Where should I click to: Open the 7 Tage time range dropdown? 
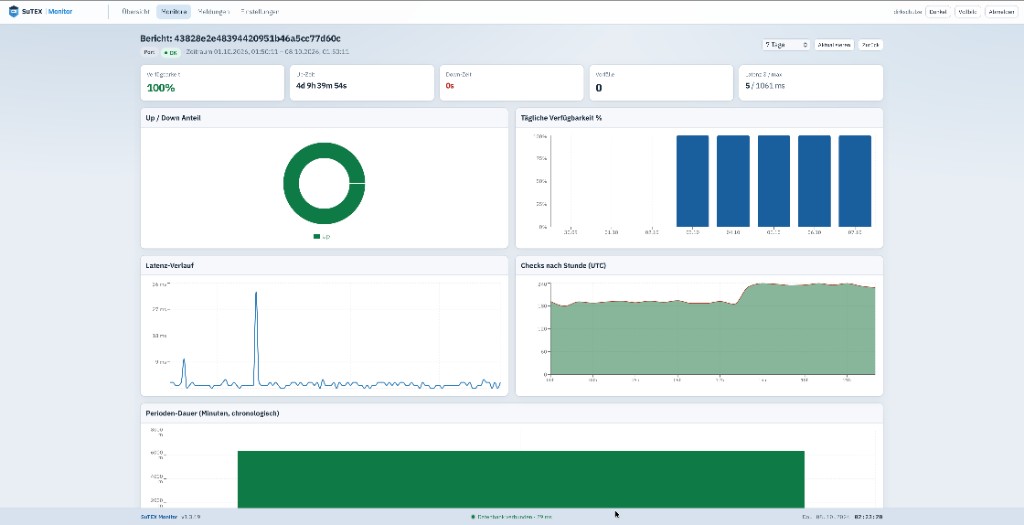click(x=786, y=44)
